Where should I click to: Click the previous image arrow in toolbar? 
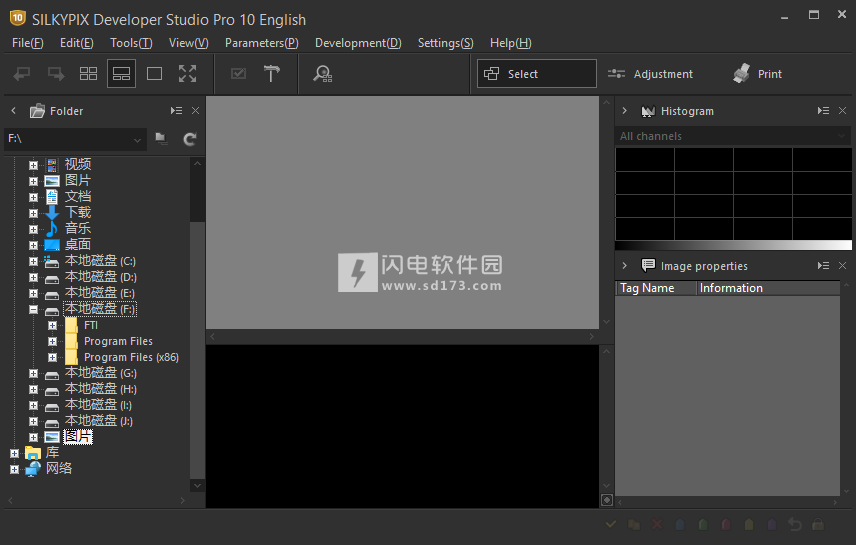22,73
